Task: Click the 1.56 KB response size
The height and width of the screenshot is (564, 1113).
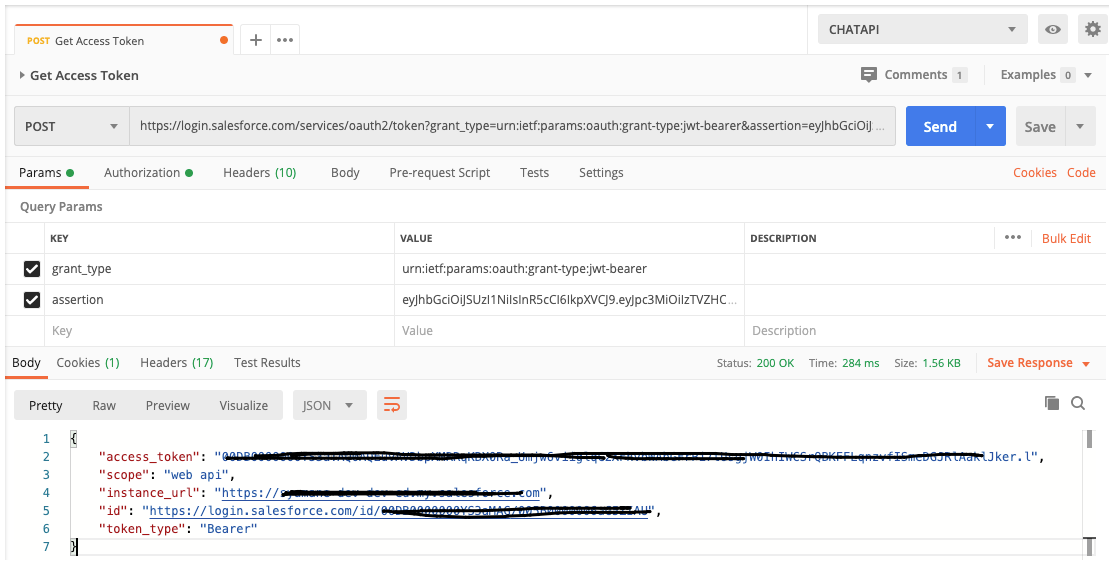Action: pos(941,363)
